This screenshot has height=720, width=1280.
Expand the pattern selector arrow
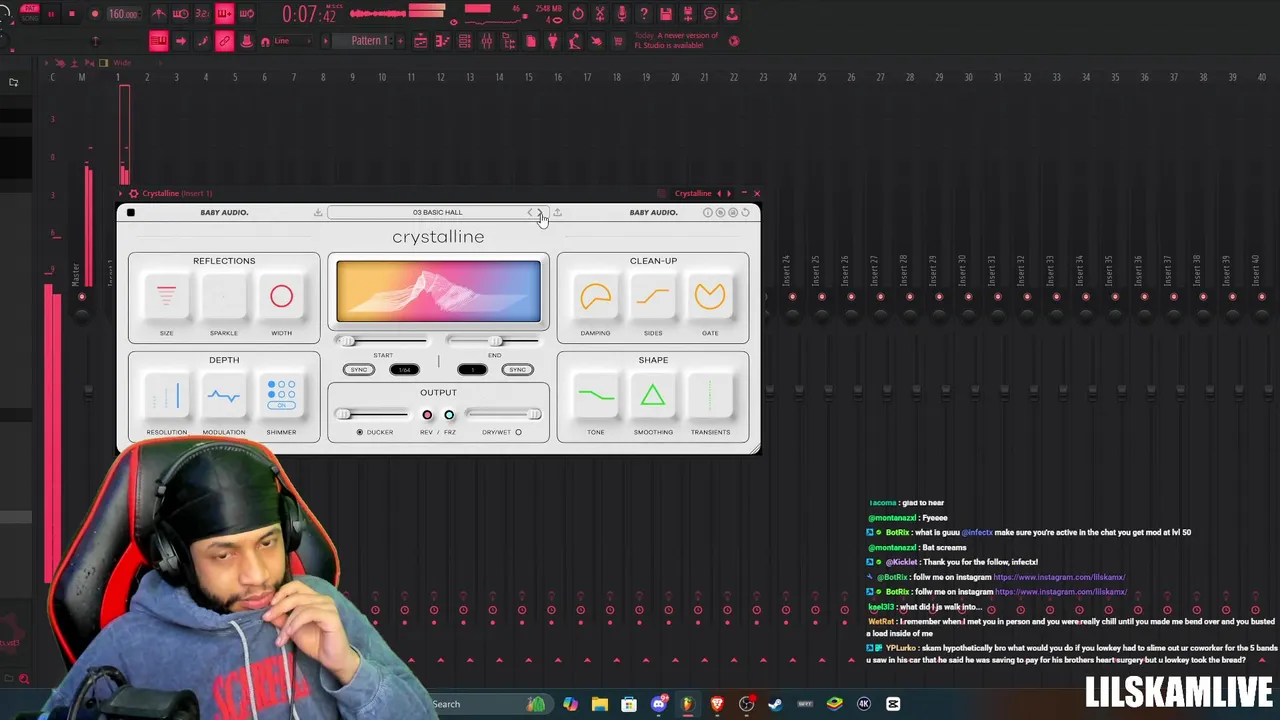[325, 41]
